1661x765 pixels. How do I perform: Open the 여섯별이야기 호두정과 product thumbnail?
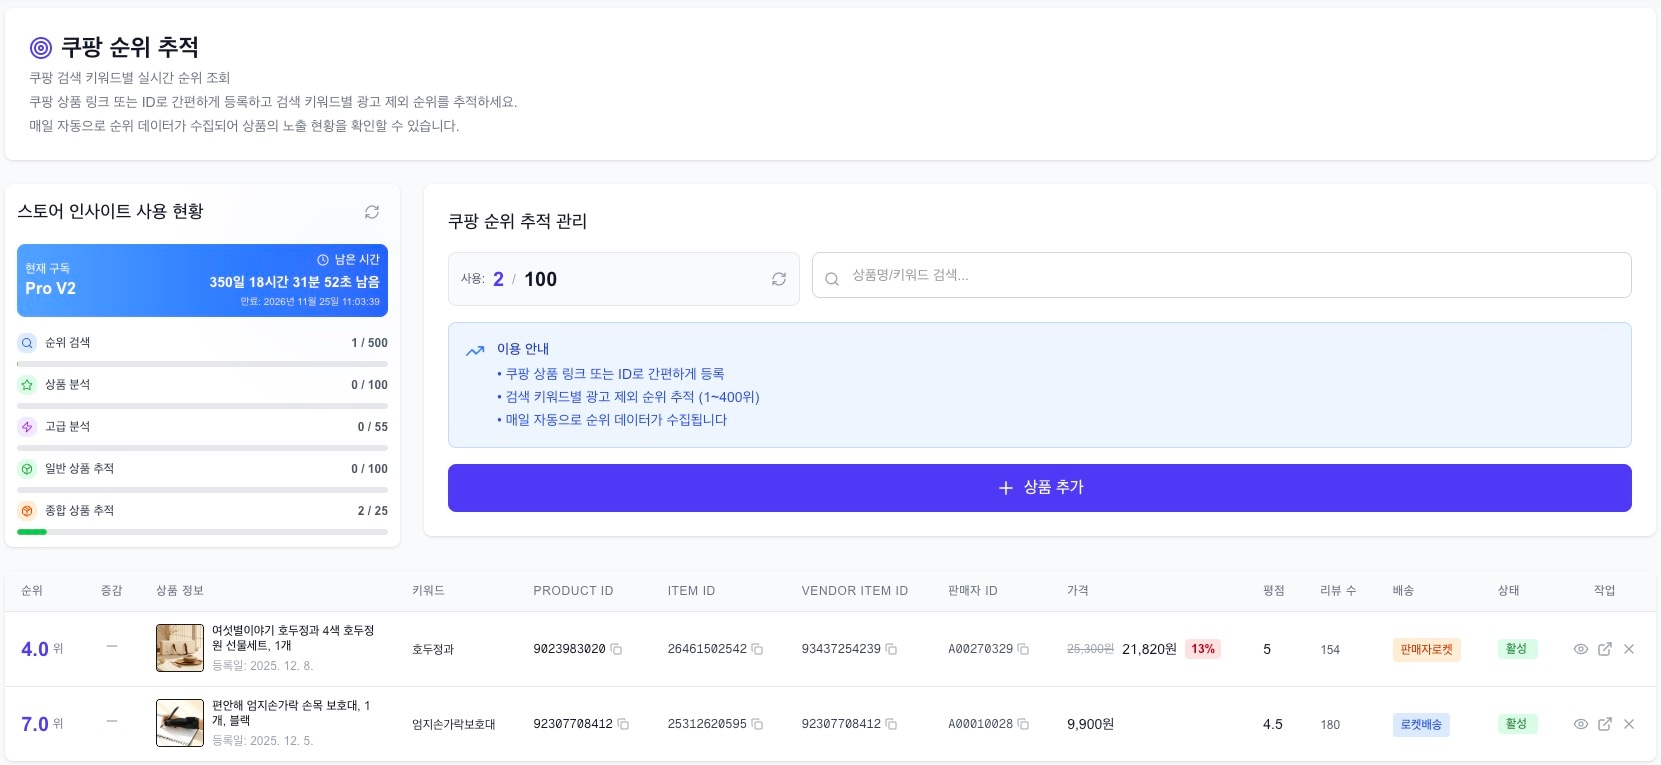coord(180,648)
